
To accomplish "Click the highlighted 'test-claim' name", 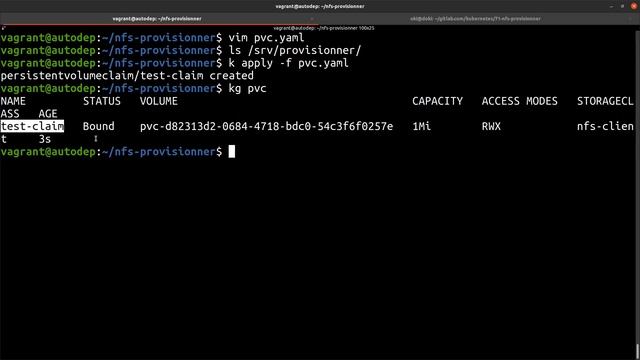I will click(x=32, y=127).
